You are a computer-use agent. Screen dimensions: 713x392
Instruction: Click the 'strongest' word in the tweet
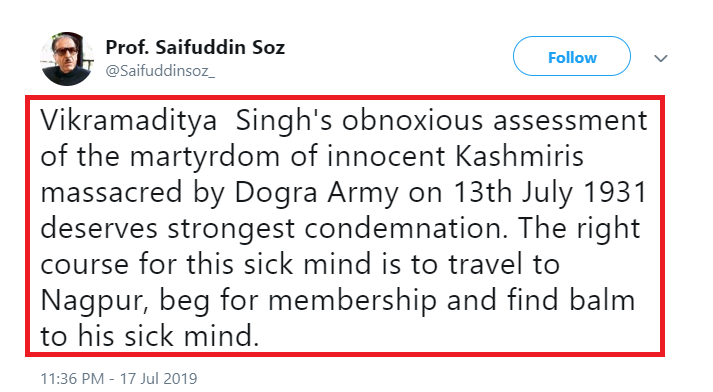231,230
